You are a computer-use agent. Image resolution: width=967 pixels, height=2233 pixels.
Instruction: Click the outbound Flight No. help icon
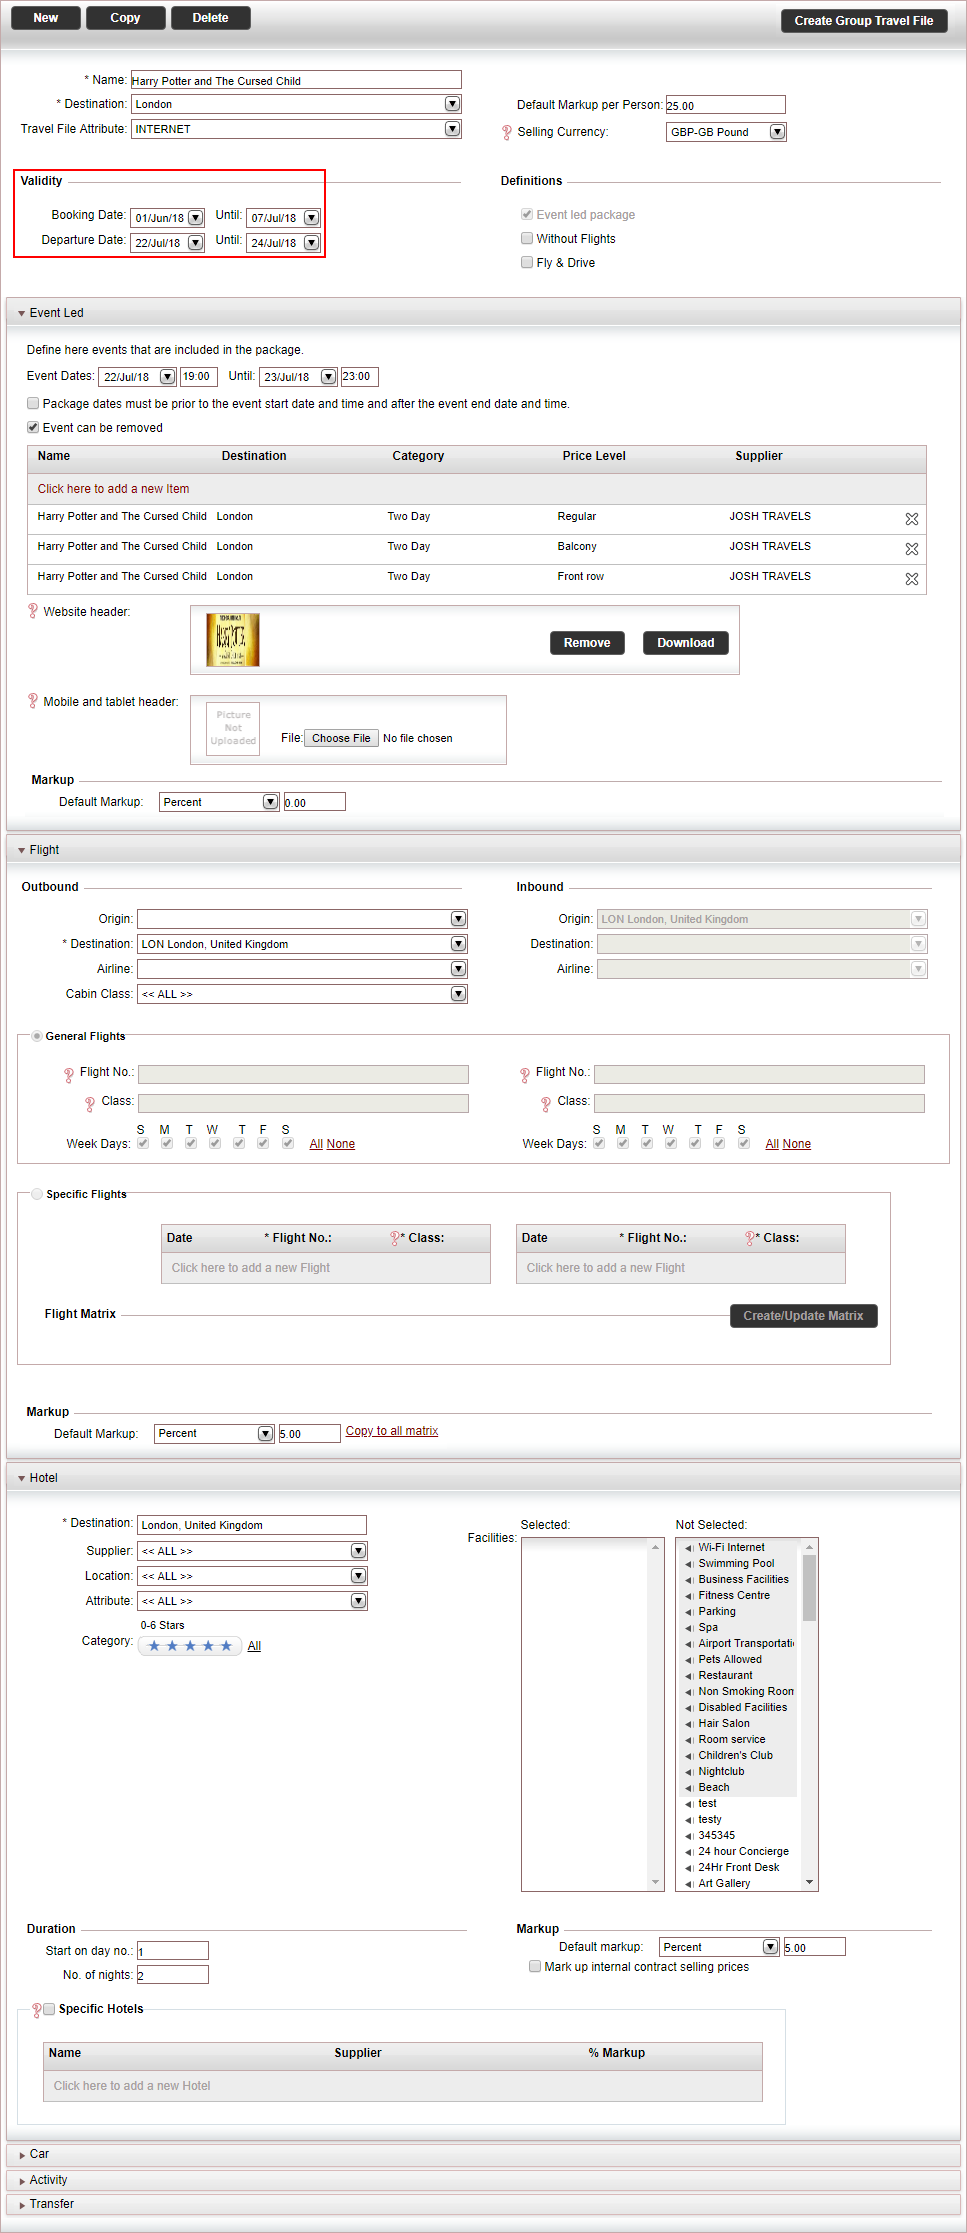tap(69, 1075)
